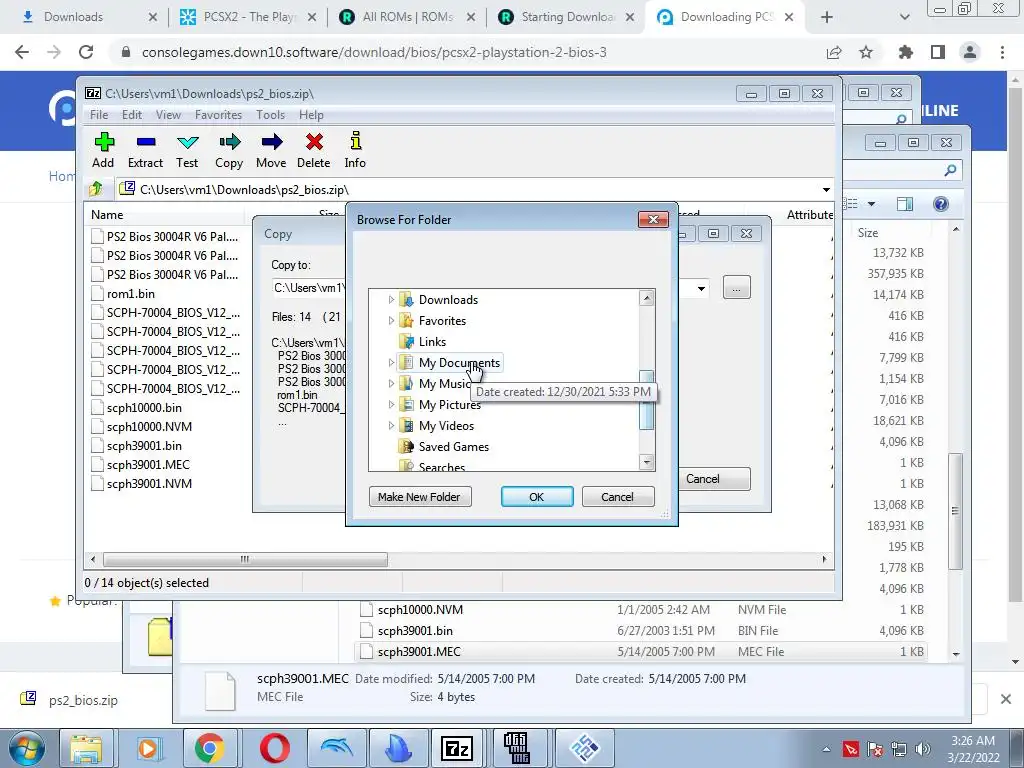
Task: Open the 7-Zip address bar path dropdown
Action: [826, 189]
